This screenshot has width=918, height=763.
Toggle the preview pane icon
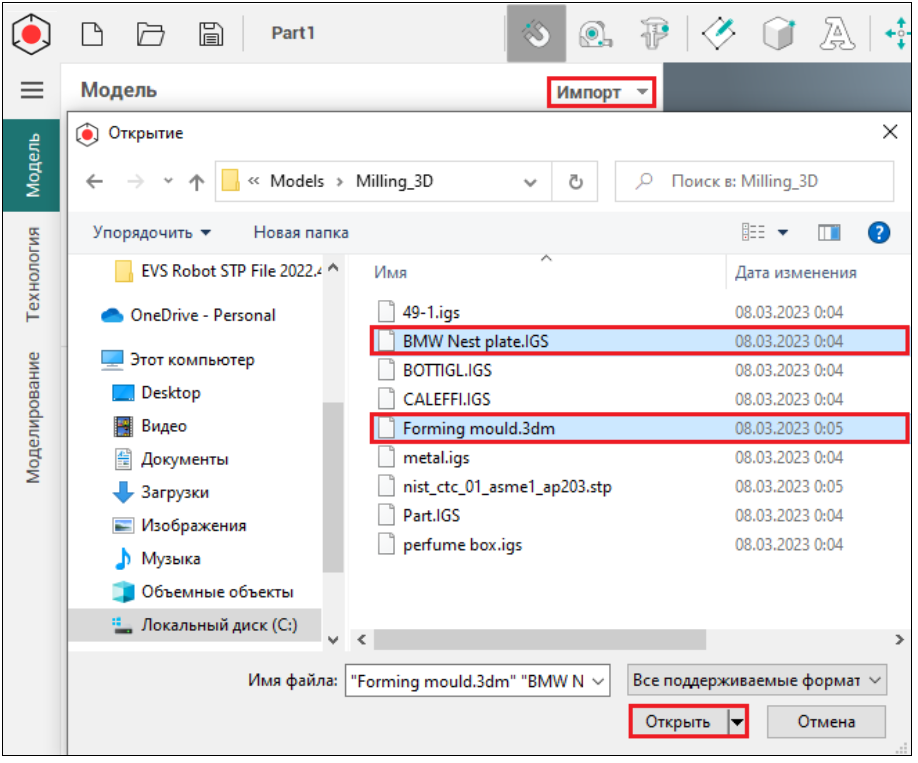coord(829,233)
